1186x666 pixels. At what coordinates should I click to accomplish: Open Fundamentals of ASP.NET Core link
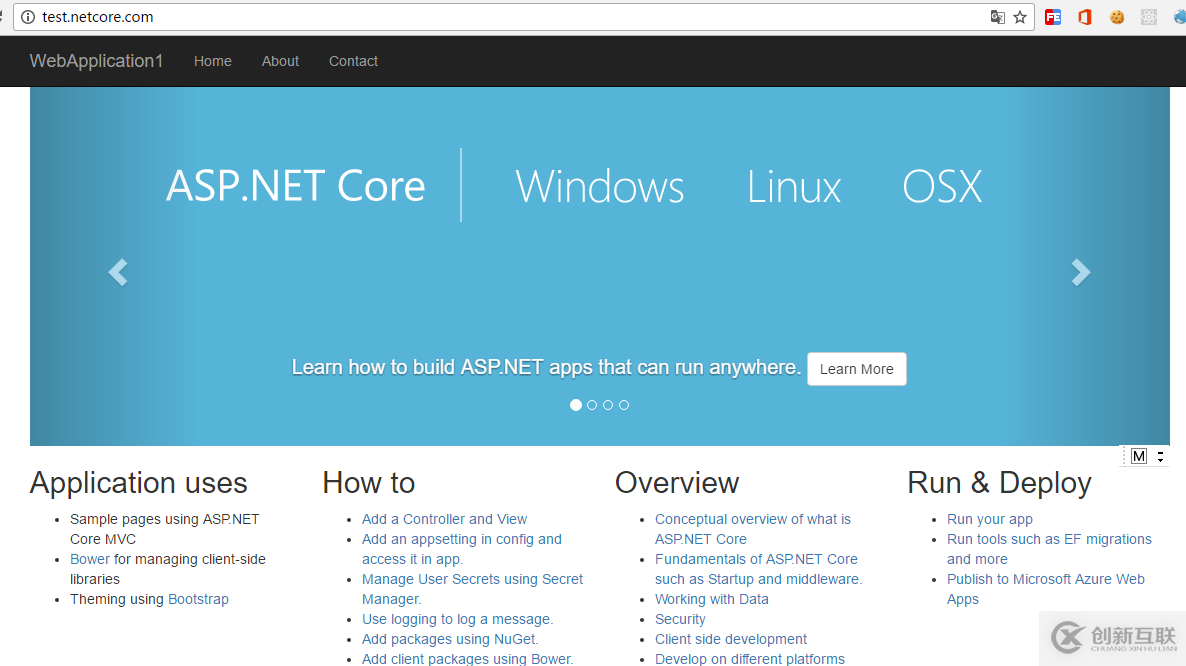[758, 569]
